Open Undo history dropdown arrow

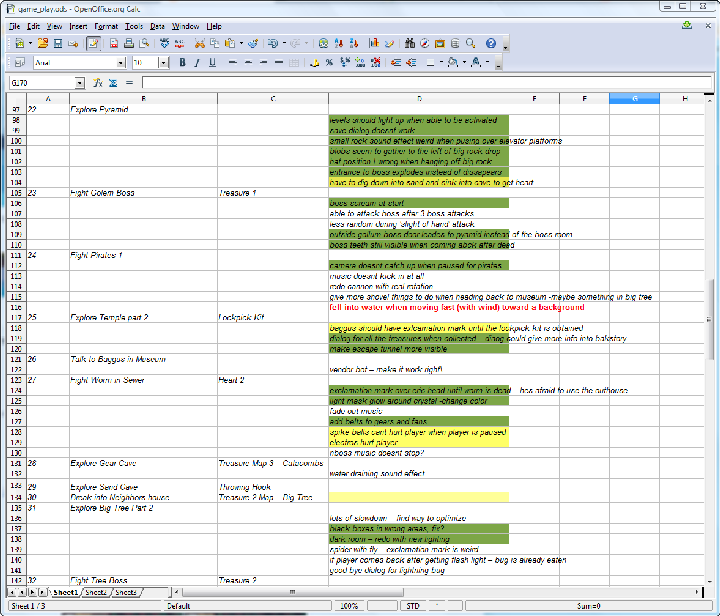(x=284, y=43)
